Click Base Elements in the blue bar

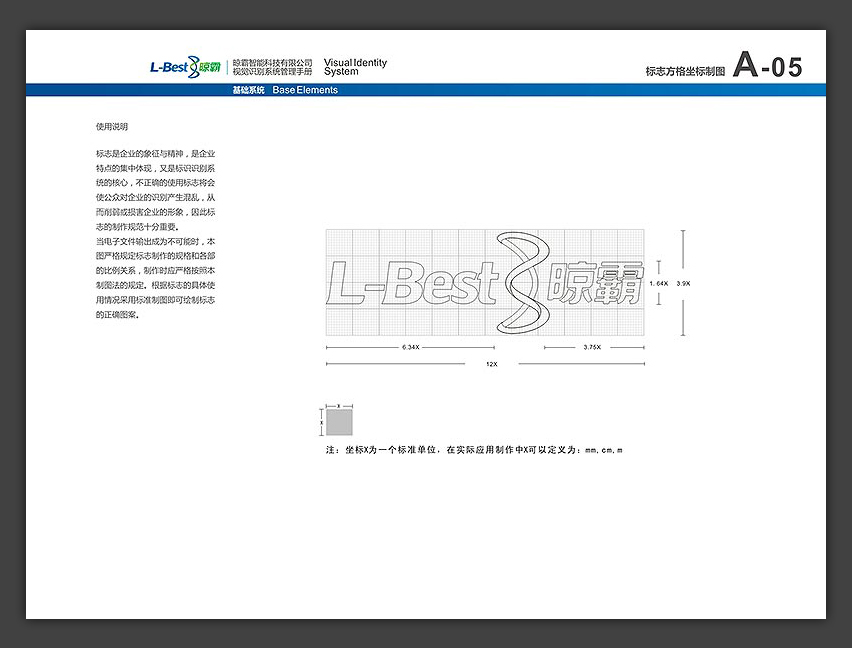pos(305,90)
